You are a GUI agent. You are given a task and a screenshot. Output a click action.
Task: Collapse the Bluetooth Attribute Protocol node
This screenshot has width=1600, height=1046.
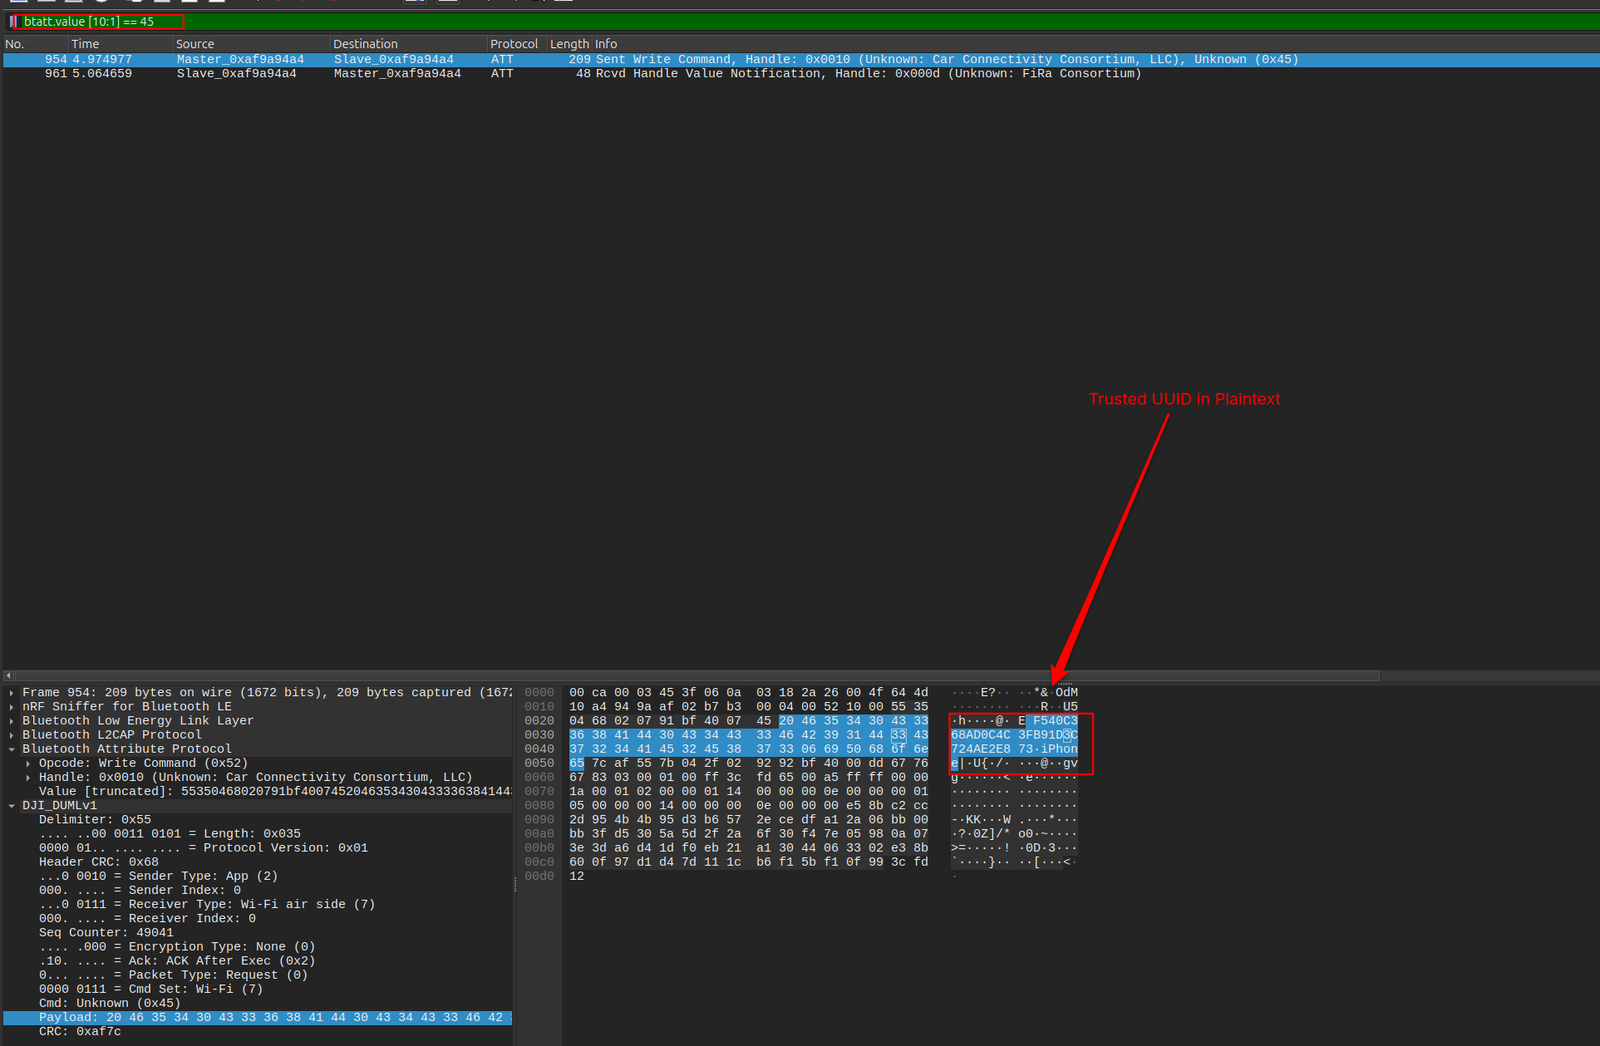pyautogui.click(x=12, y=749)
